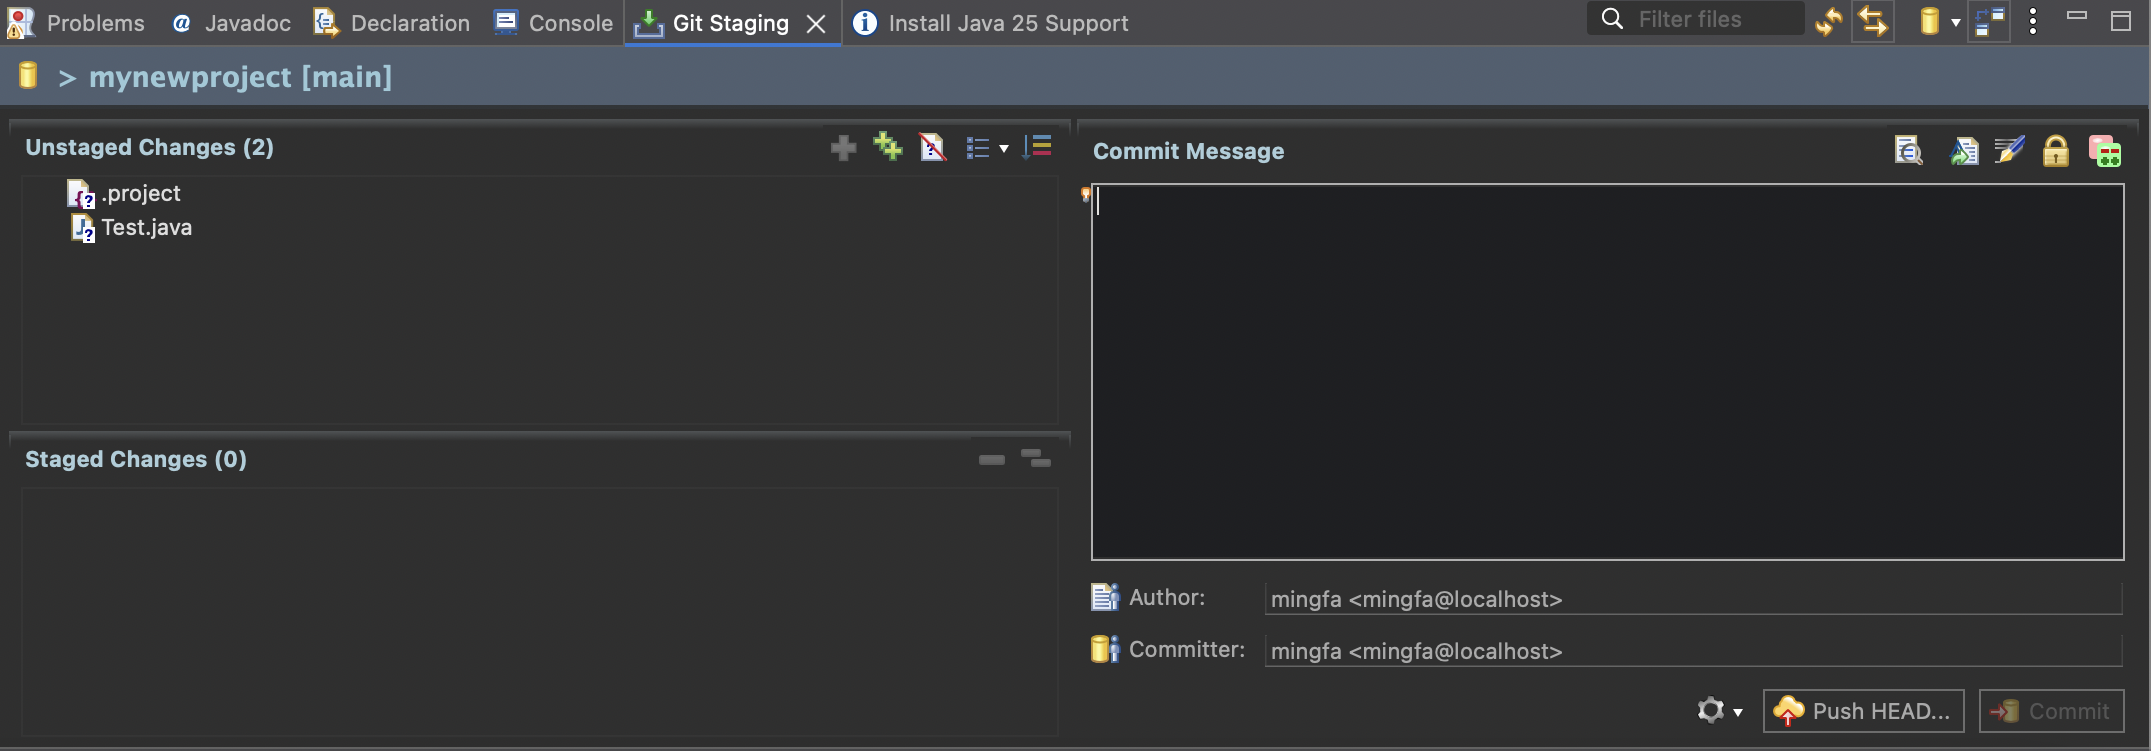Image resolution: width=2151 pixels, height=751 pixels.
Task: Open the commit message preview icon
Action: pos(1908,151)
